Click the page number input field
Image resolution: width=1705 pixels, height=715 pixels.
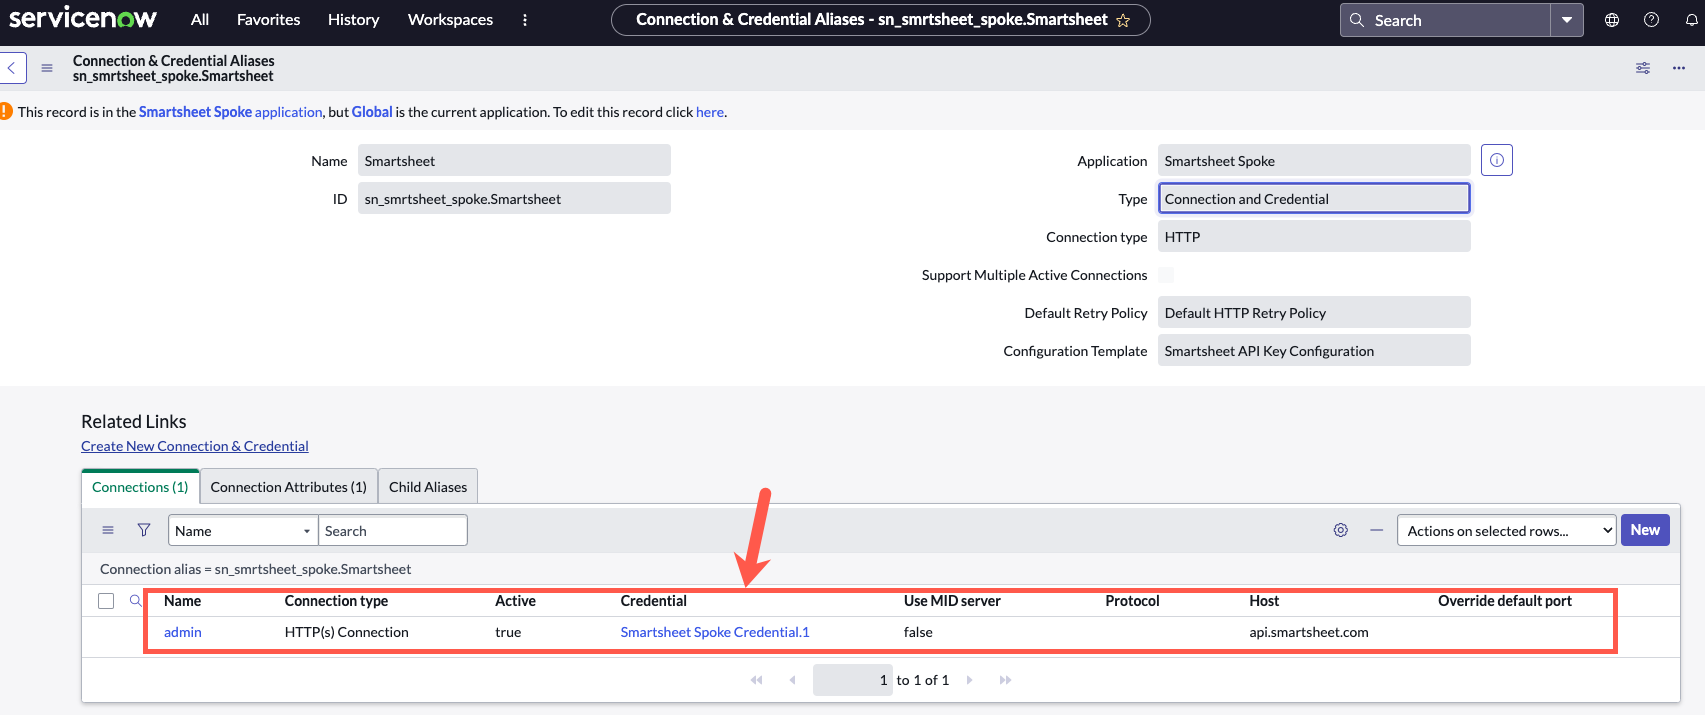853,680
